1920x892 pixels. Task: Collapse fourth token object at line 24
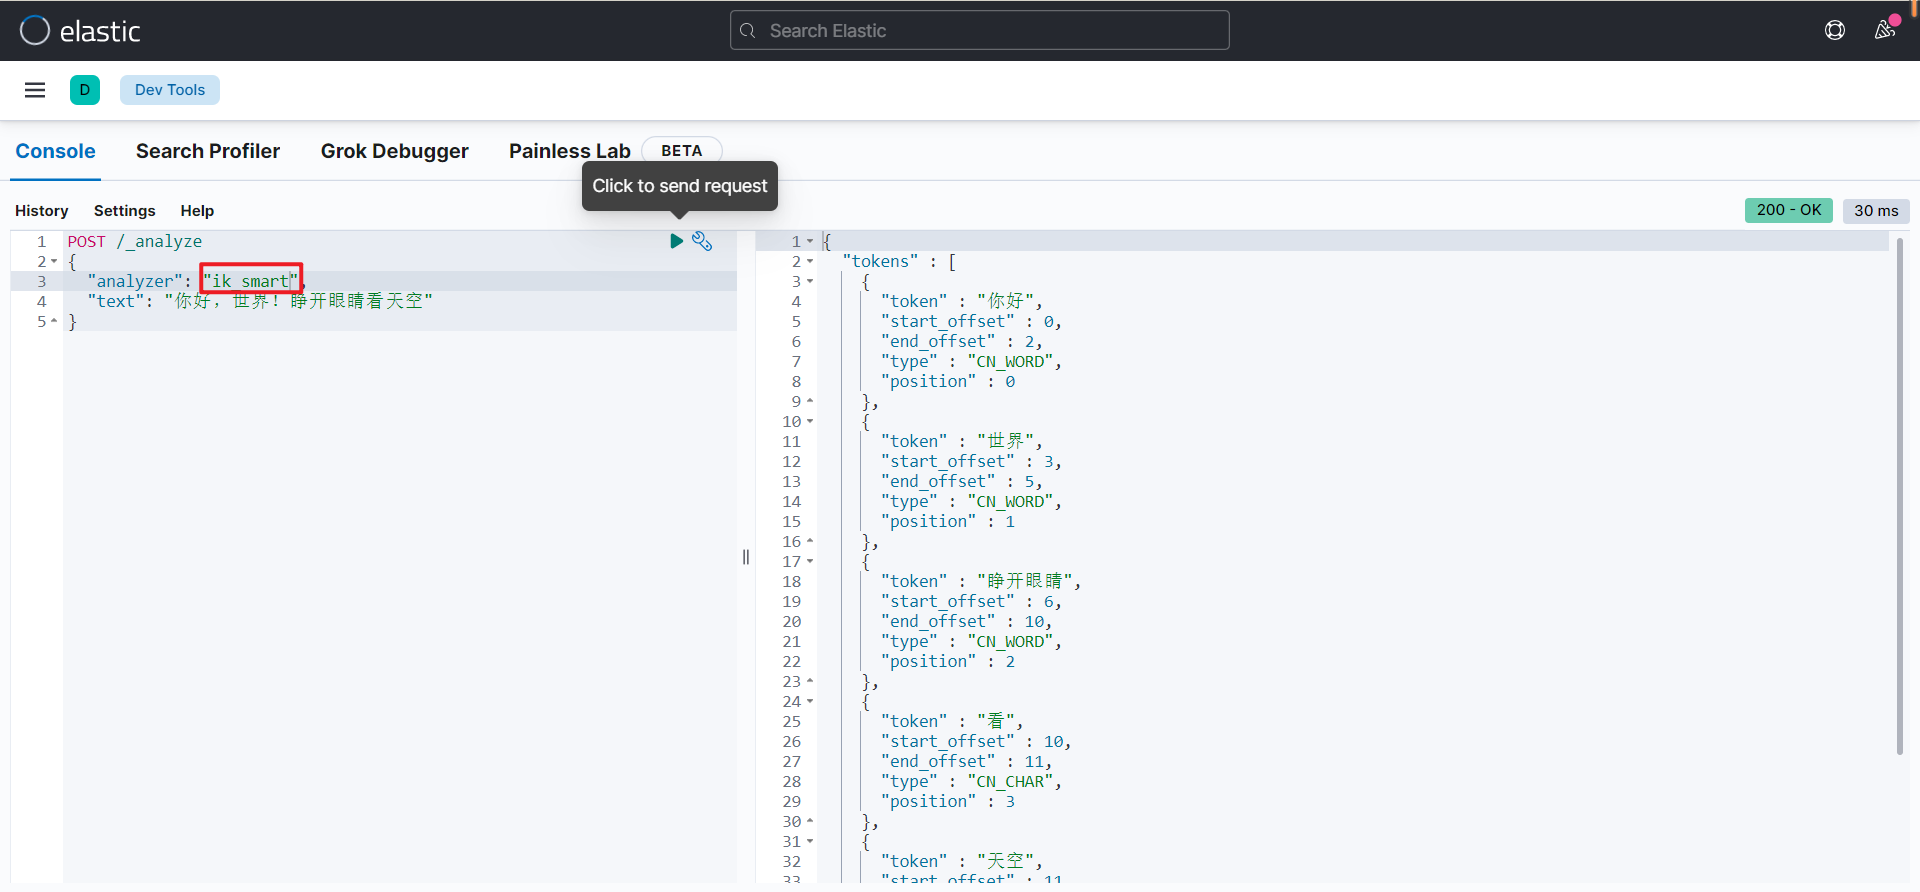pyautogui.click(x=810, y=702)
